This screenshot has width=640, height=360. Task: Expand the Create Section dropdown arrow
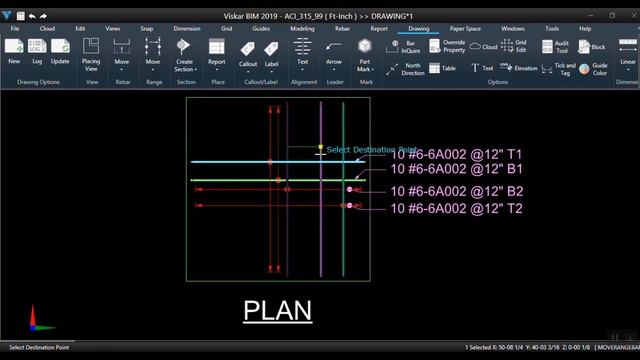(196, 70)
